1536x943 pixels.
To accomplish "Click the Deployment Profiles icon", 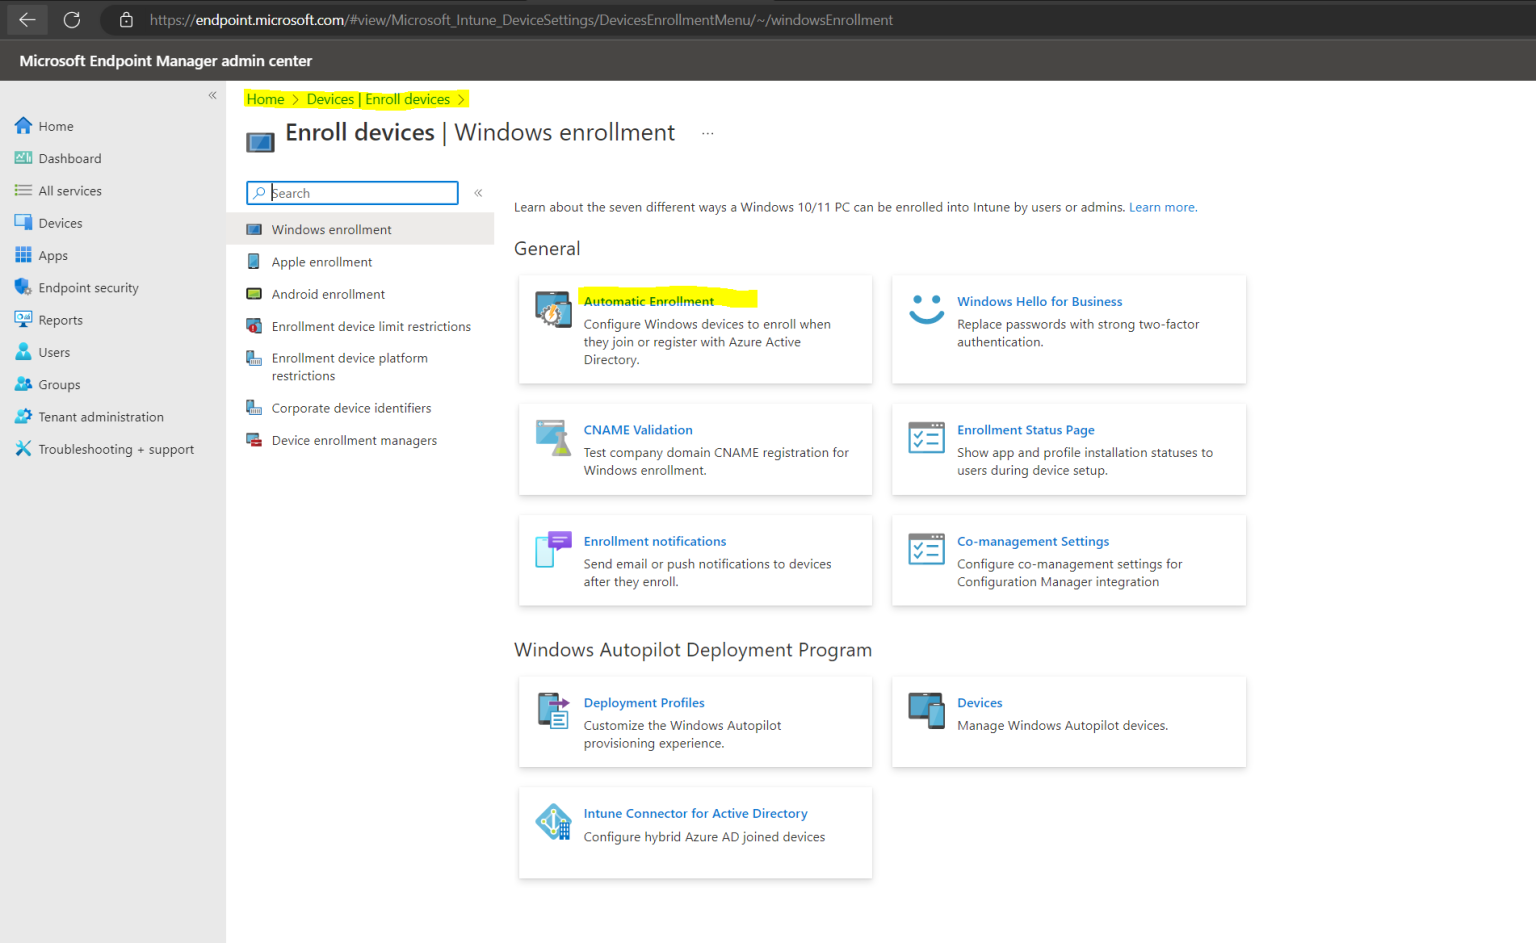I will tap(553, 710).
